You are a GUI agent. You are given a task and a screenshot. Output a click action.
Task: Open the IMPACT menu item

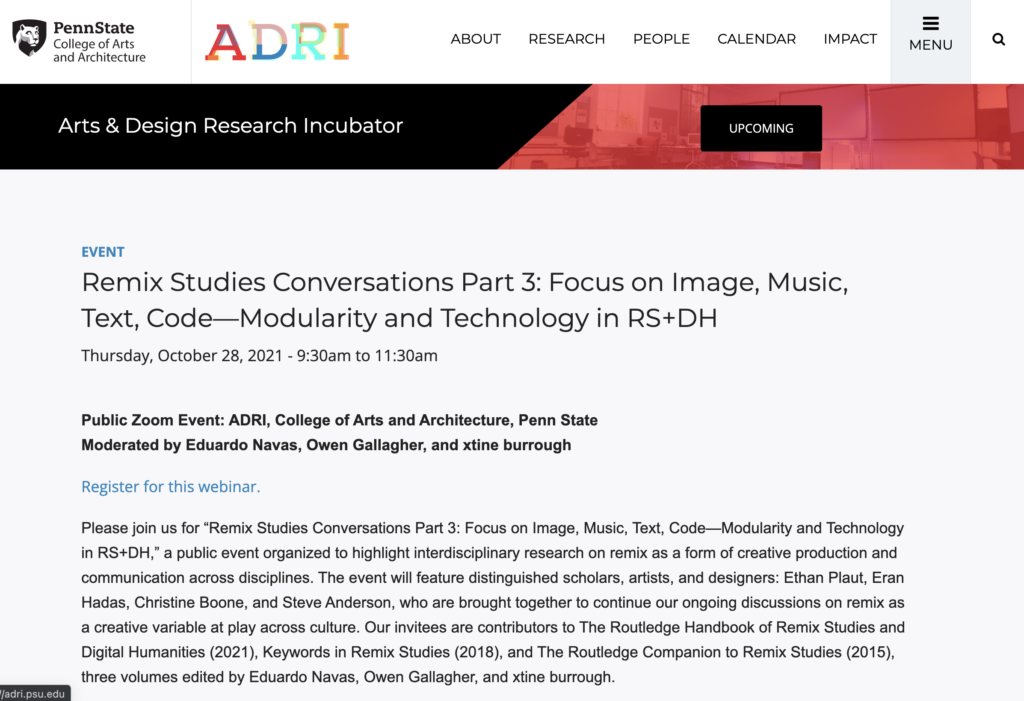coord(850,39)
